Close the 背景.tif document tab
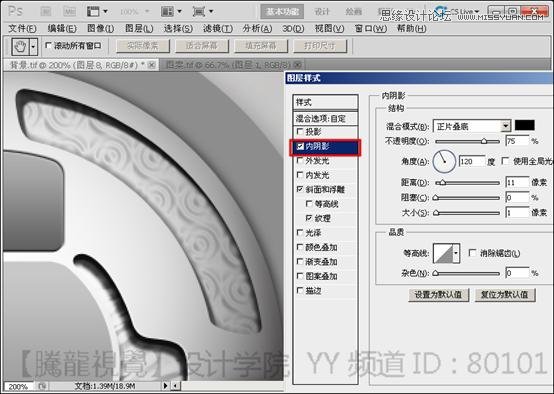 click(152, 65)
